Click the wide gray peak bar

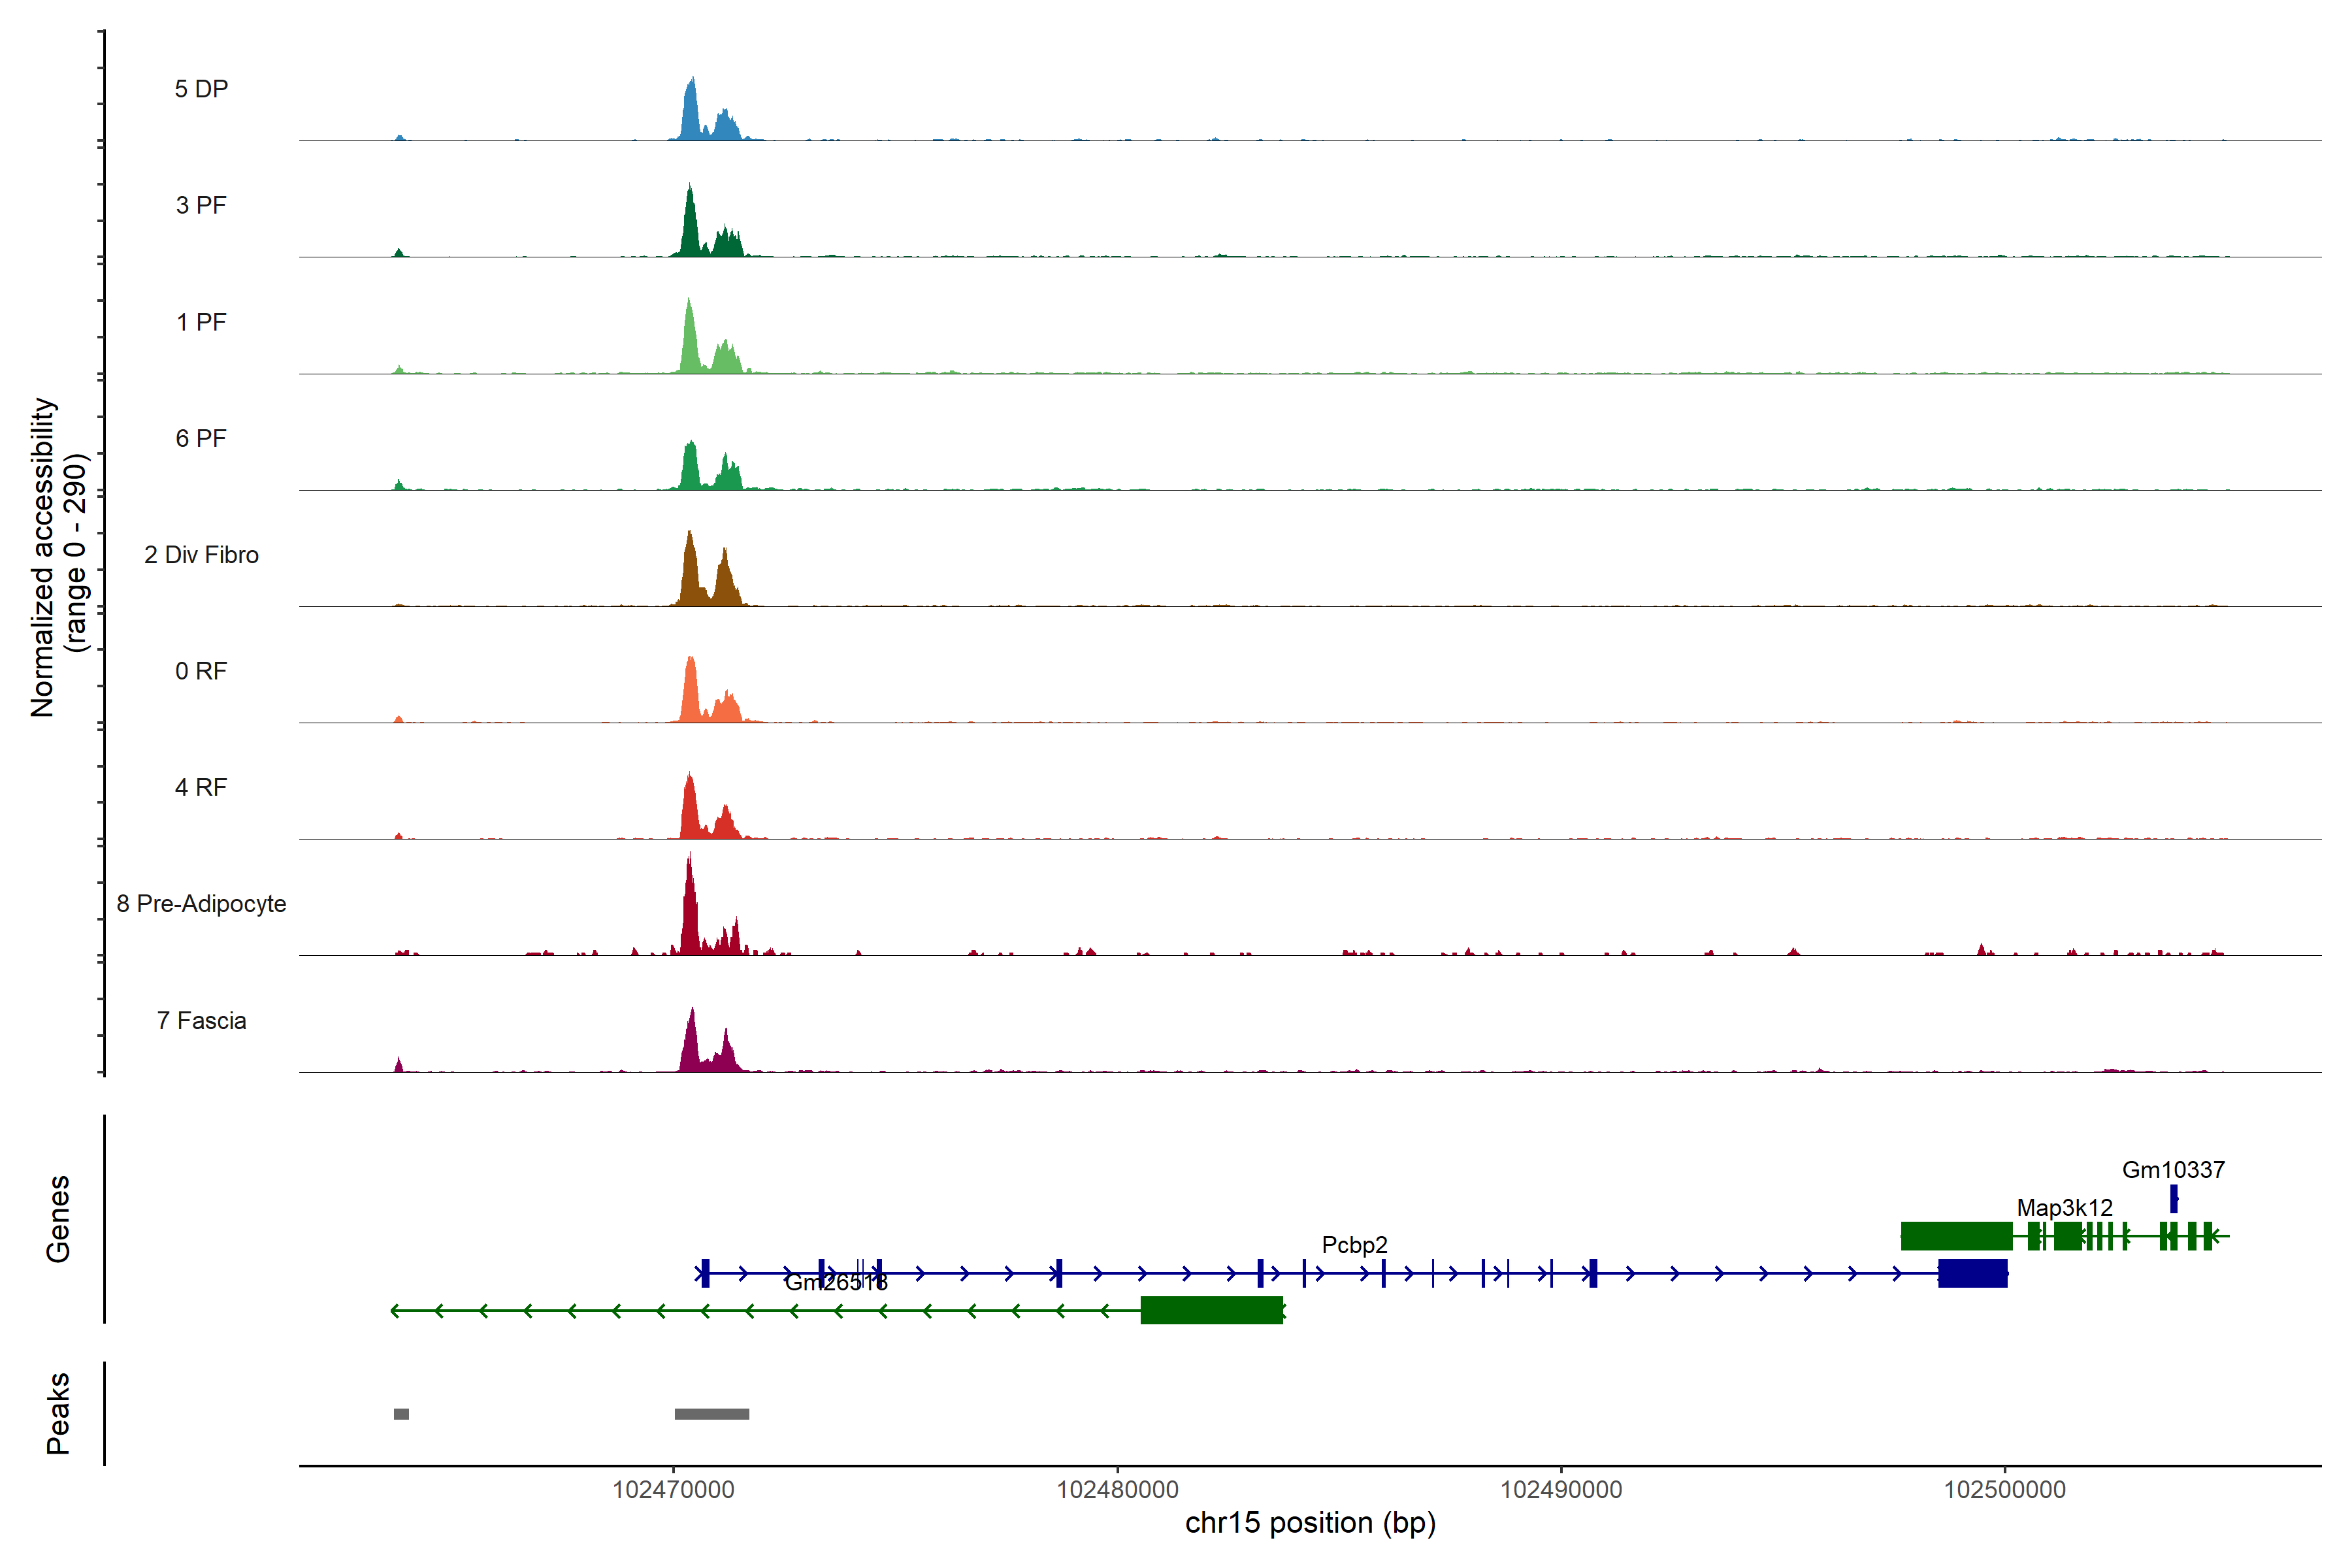[x=712, y=1414]
